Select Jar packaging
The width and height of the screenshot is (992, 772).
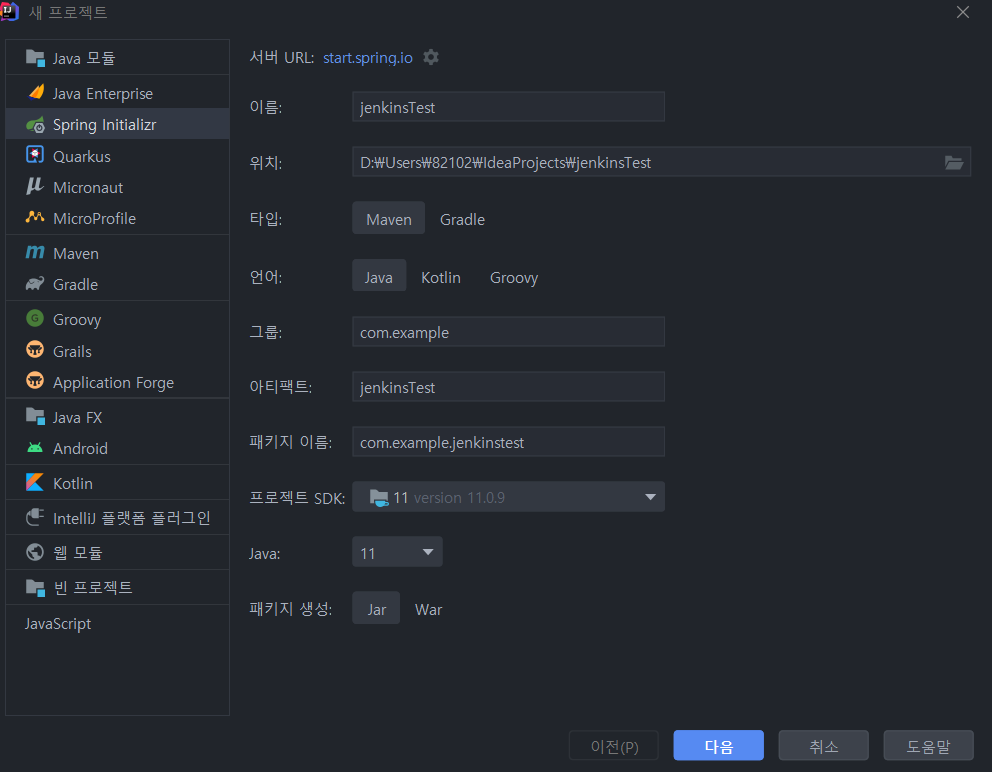376,609
